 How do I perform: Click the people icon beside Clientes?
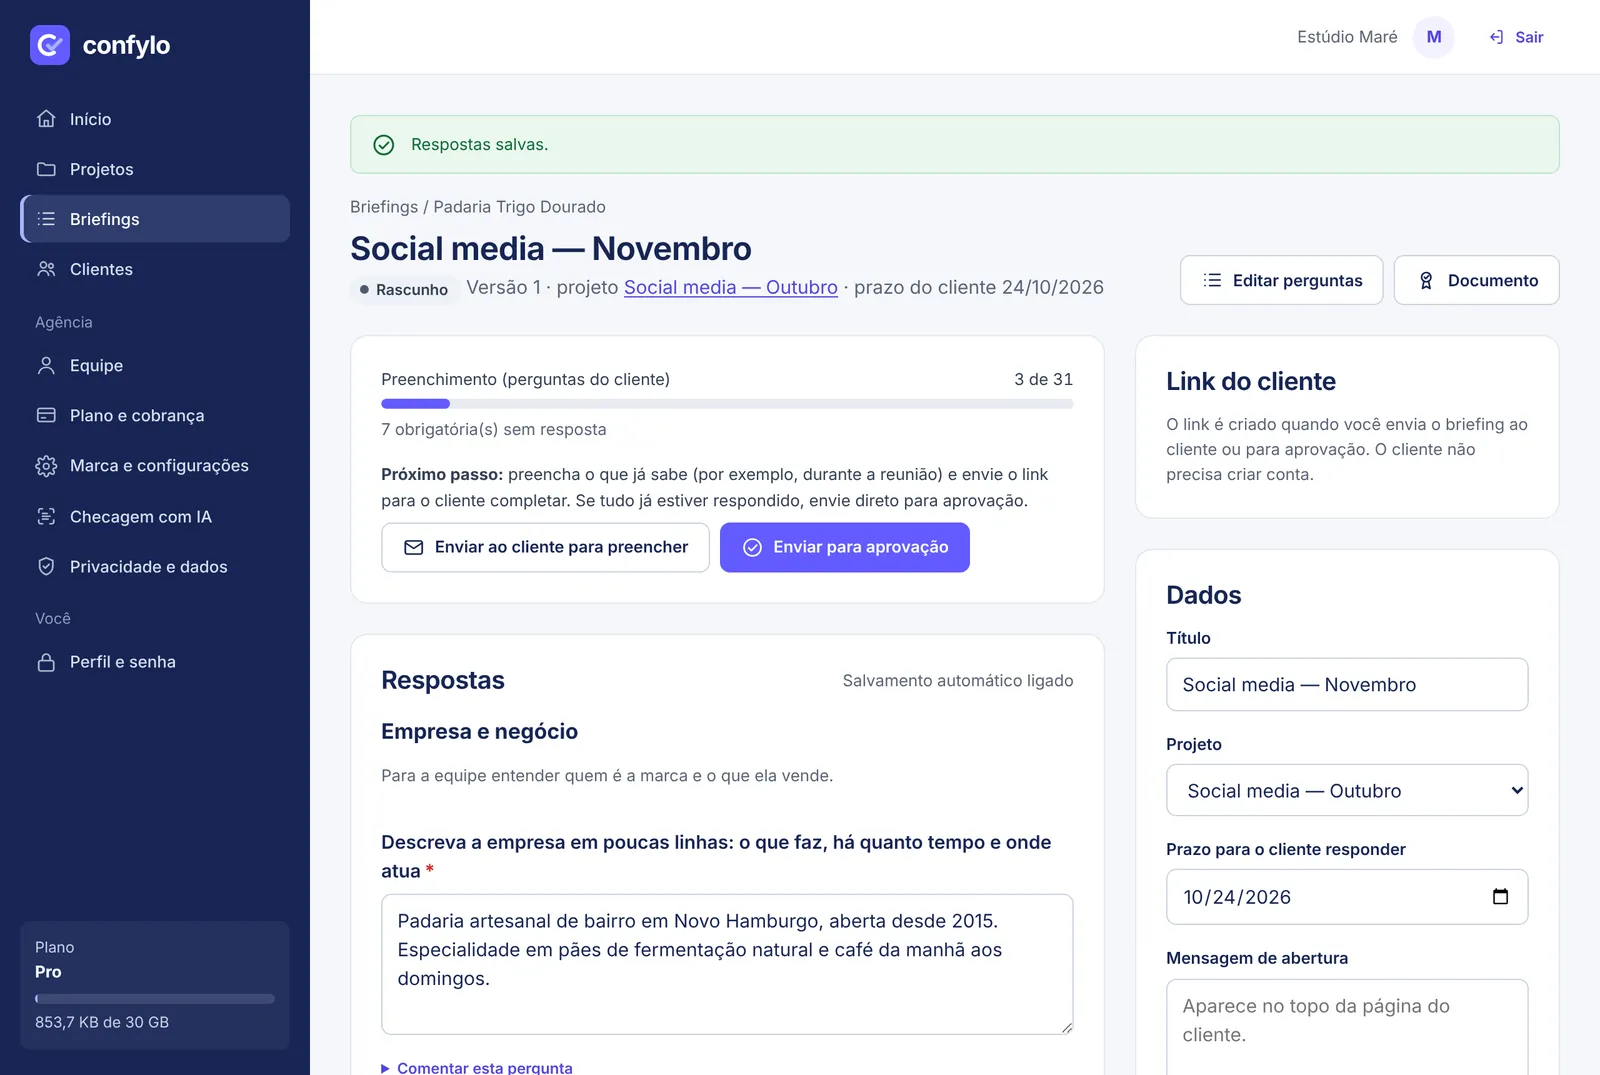point(46,269)
